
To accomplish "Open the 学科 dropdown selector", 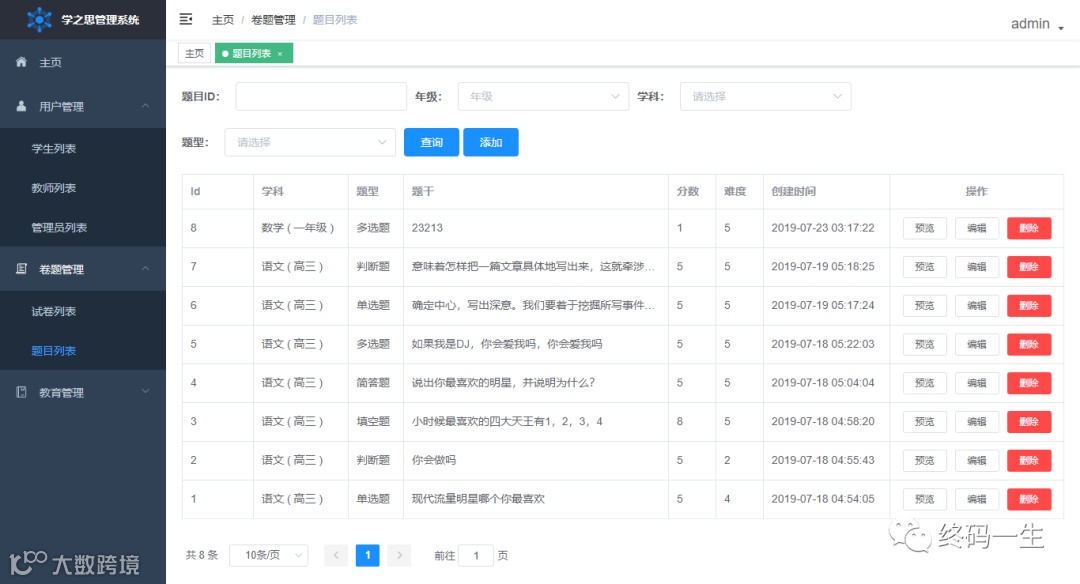I will click(765, 96).
